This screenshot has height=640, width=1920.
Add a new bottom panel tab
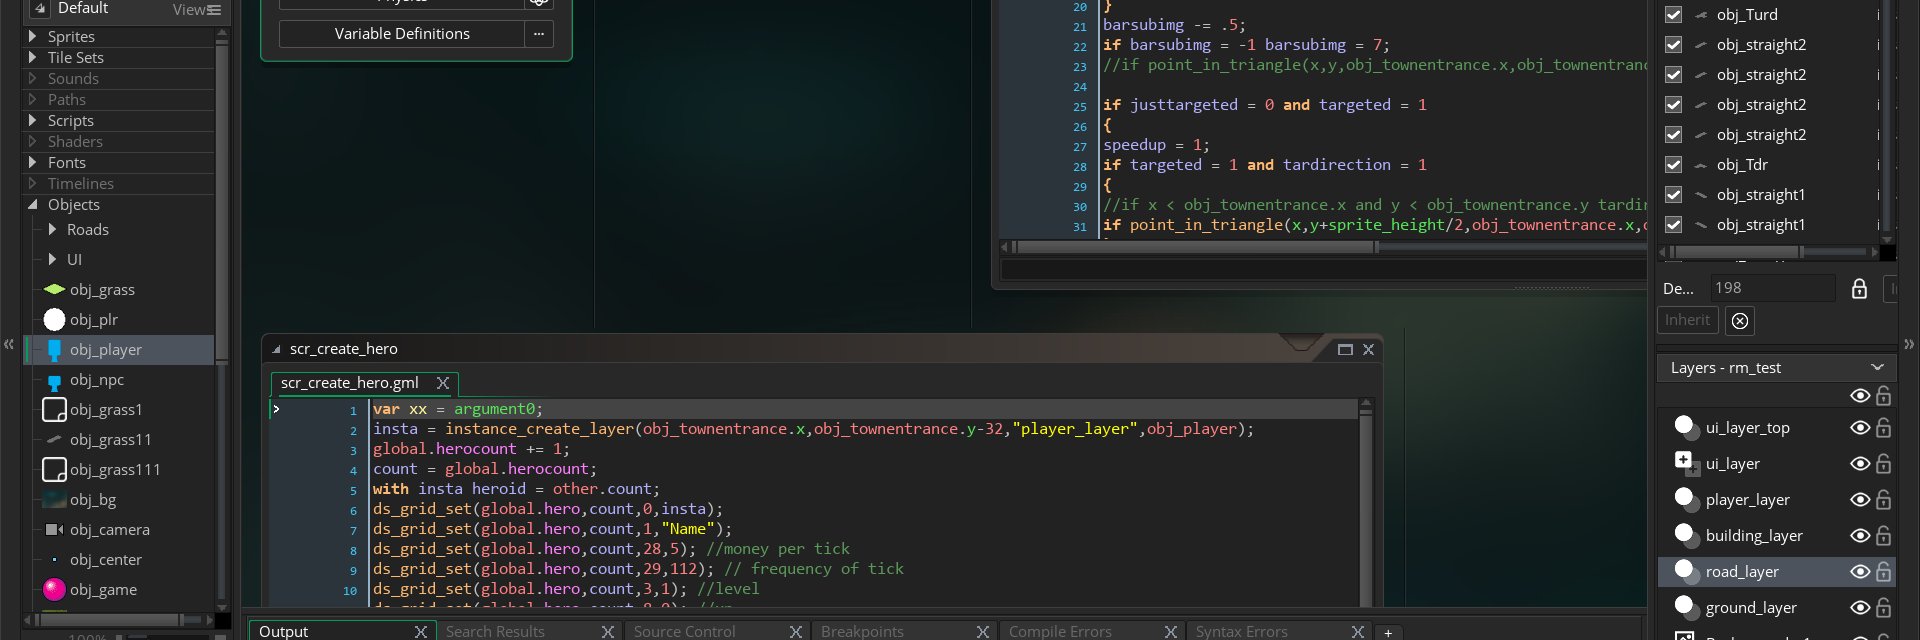click(x=1388, y=632)
